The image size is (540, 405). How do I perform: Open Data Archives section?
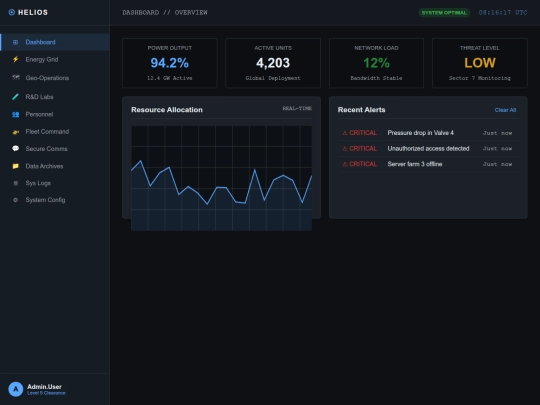[x=55, y=166]
